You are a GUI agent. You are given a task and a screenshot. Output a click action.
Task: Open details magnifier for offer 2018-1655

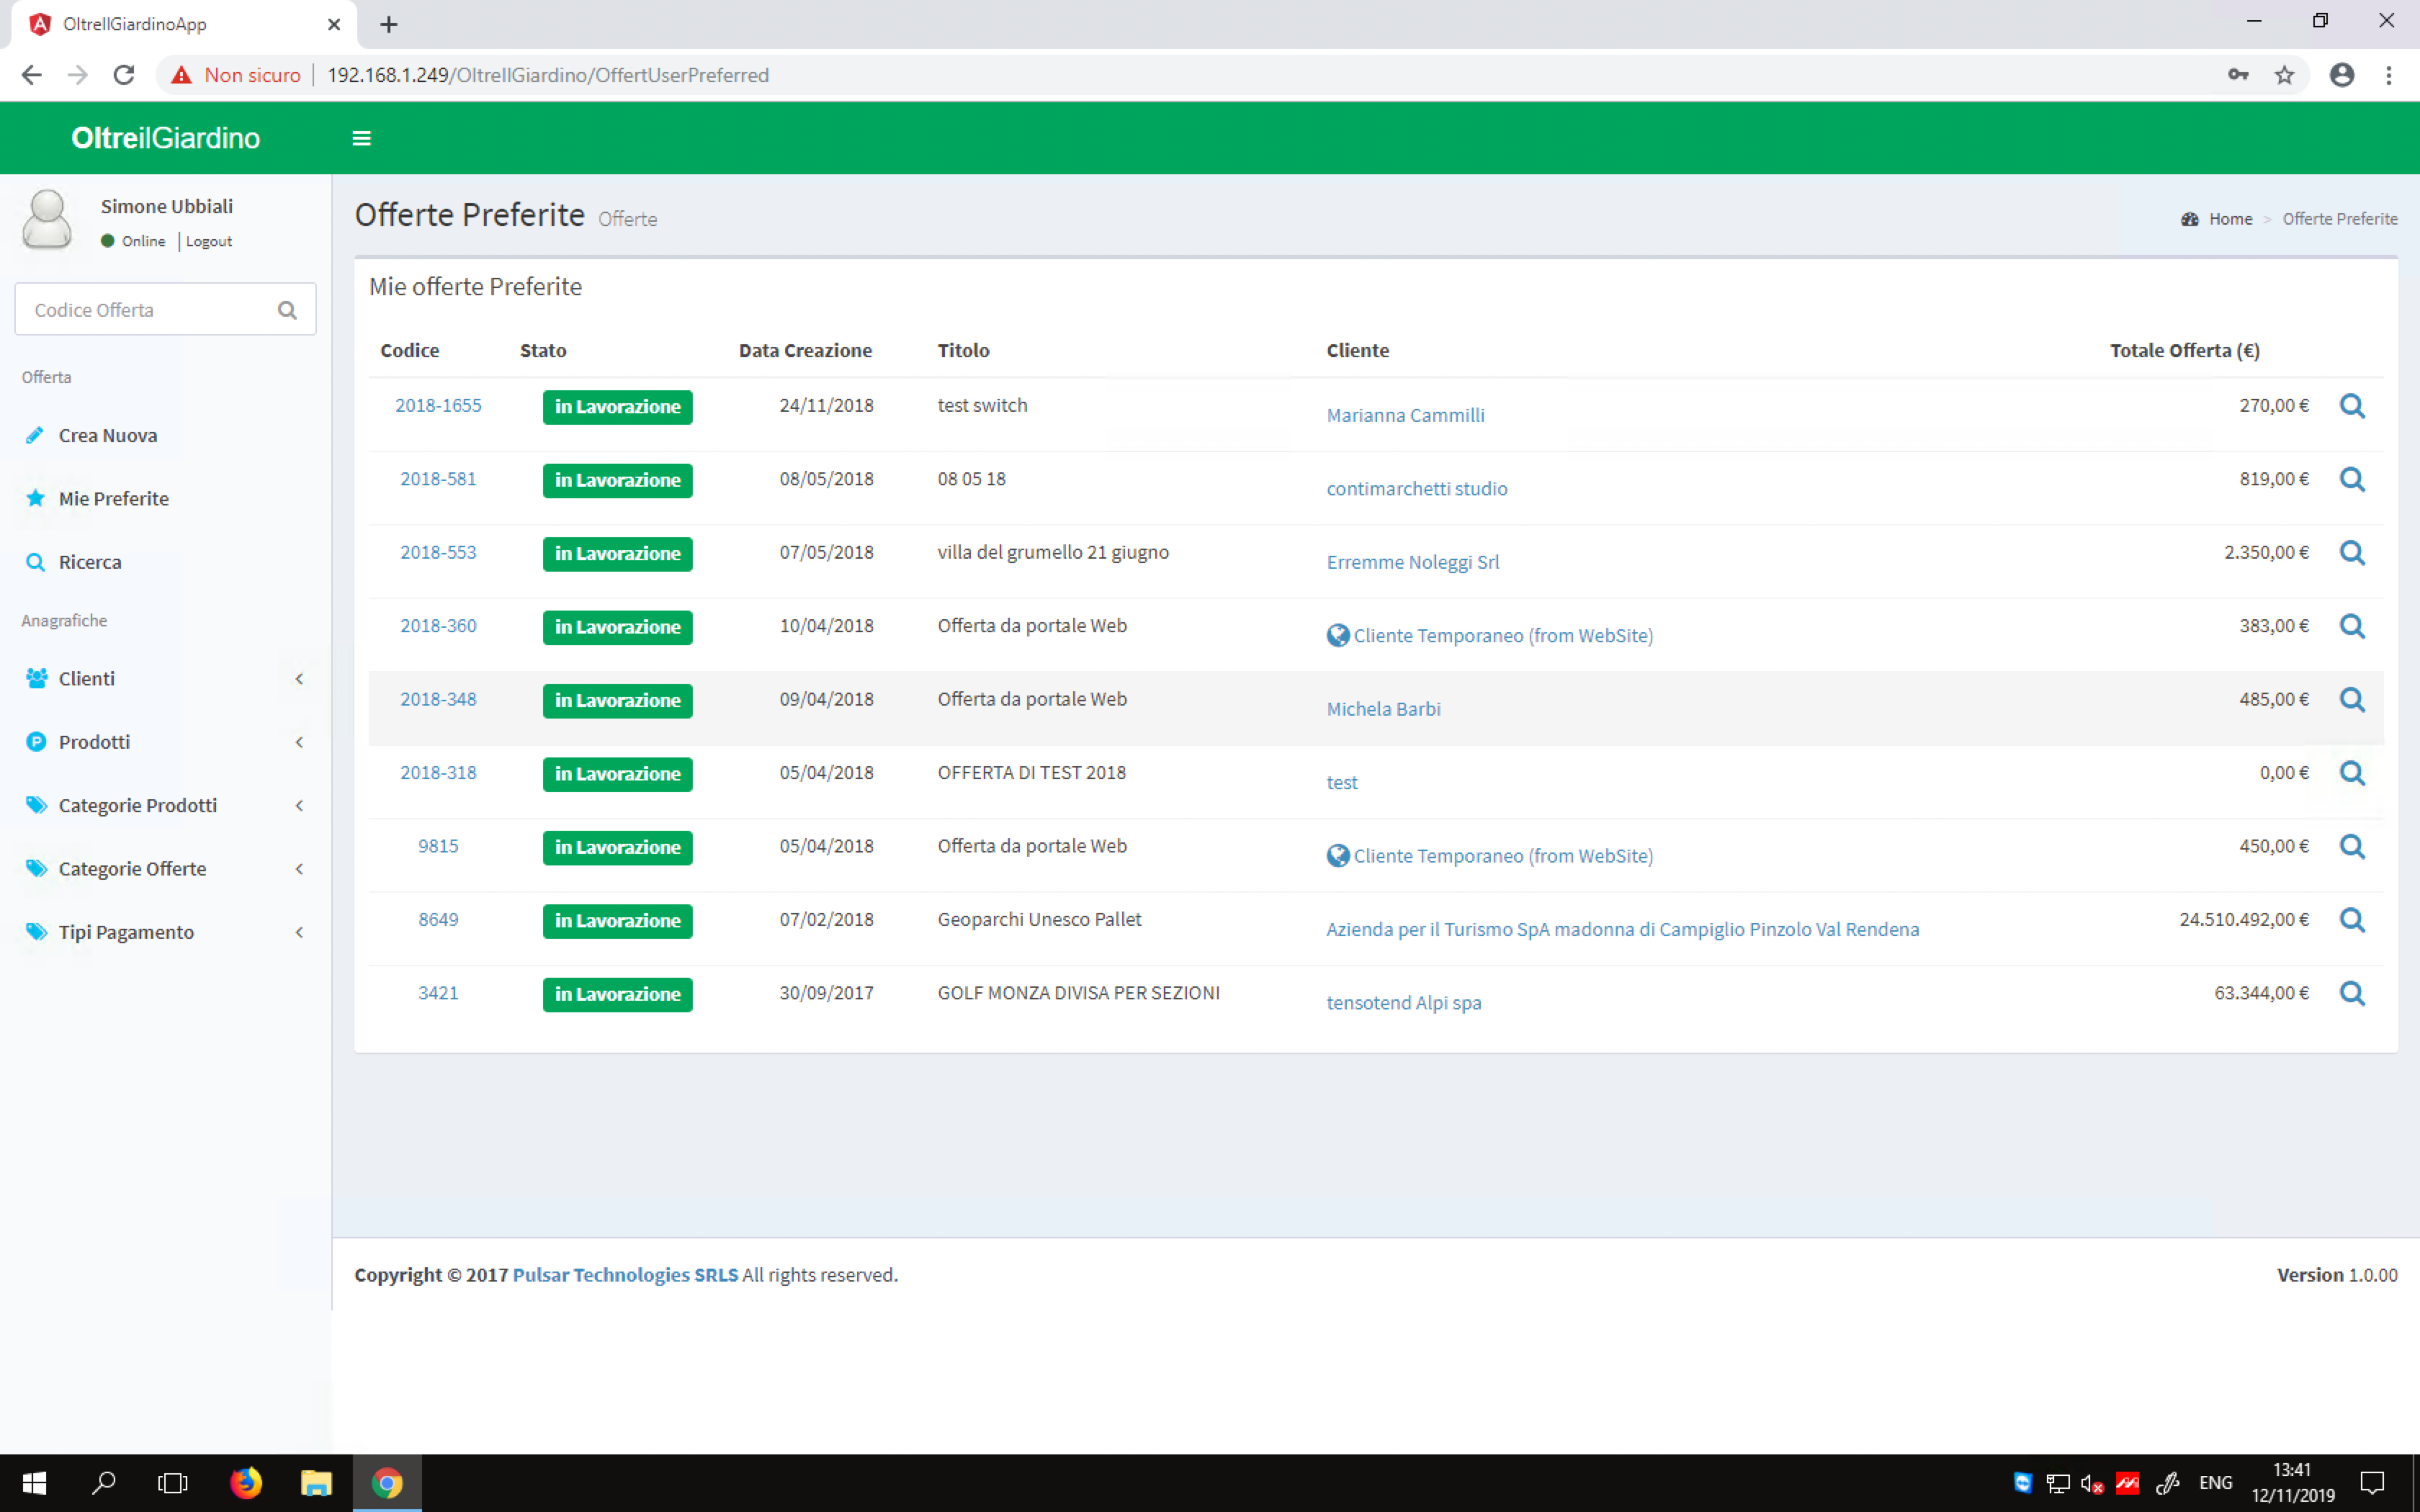click(x=2352, y=406)
